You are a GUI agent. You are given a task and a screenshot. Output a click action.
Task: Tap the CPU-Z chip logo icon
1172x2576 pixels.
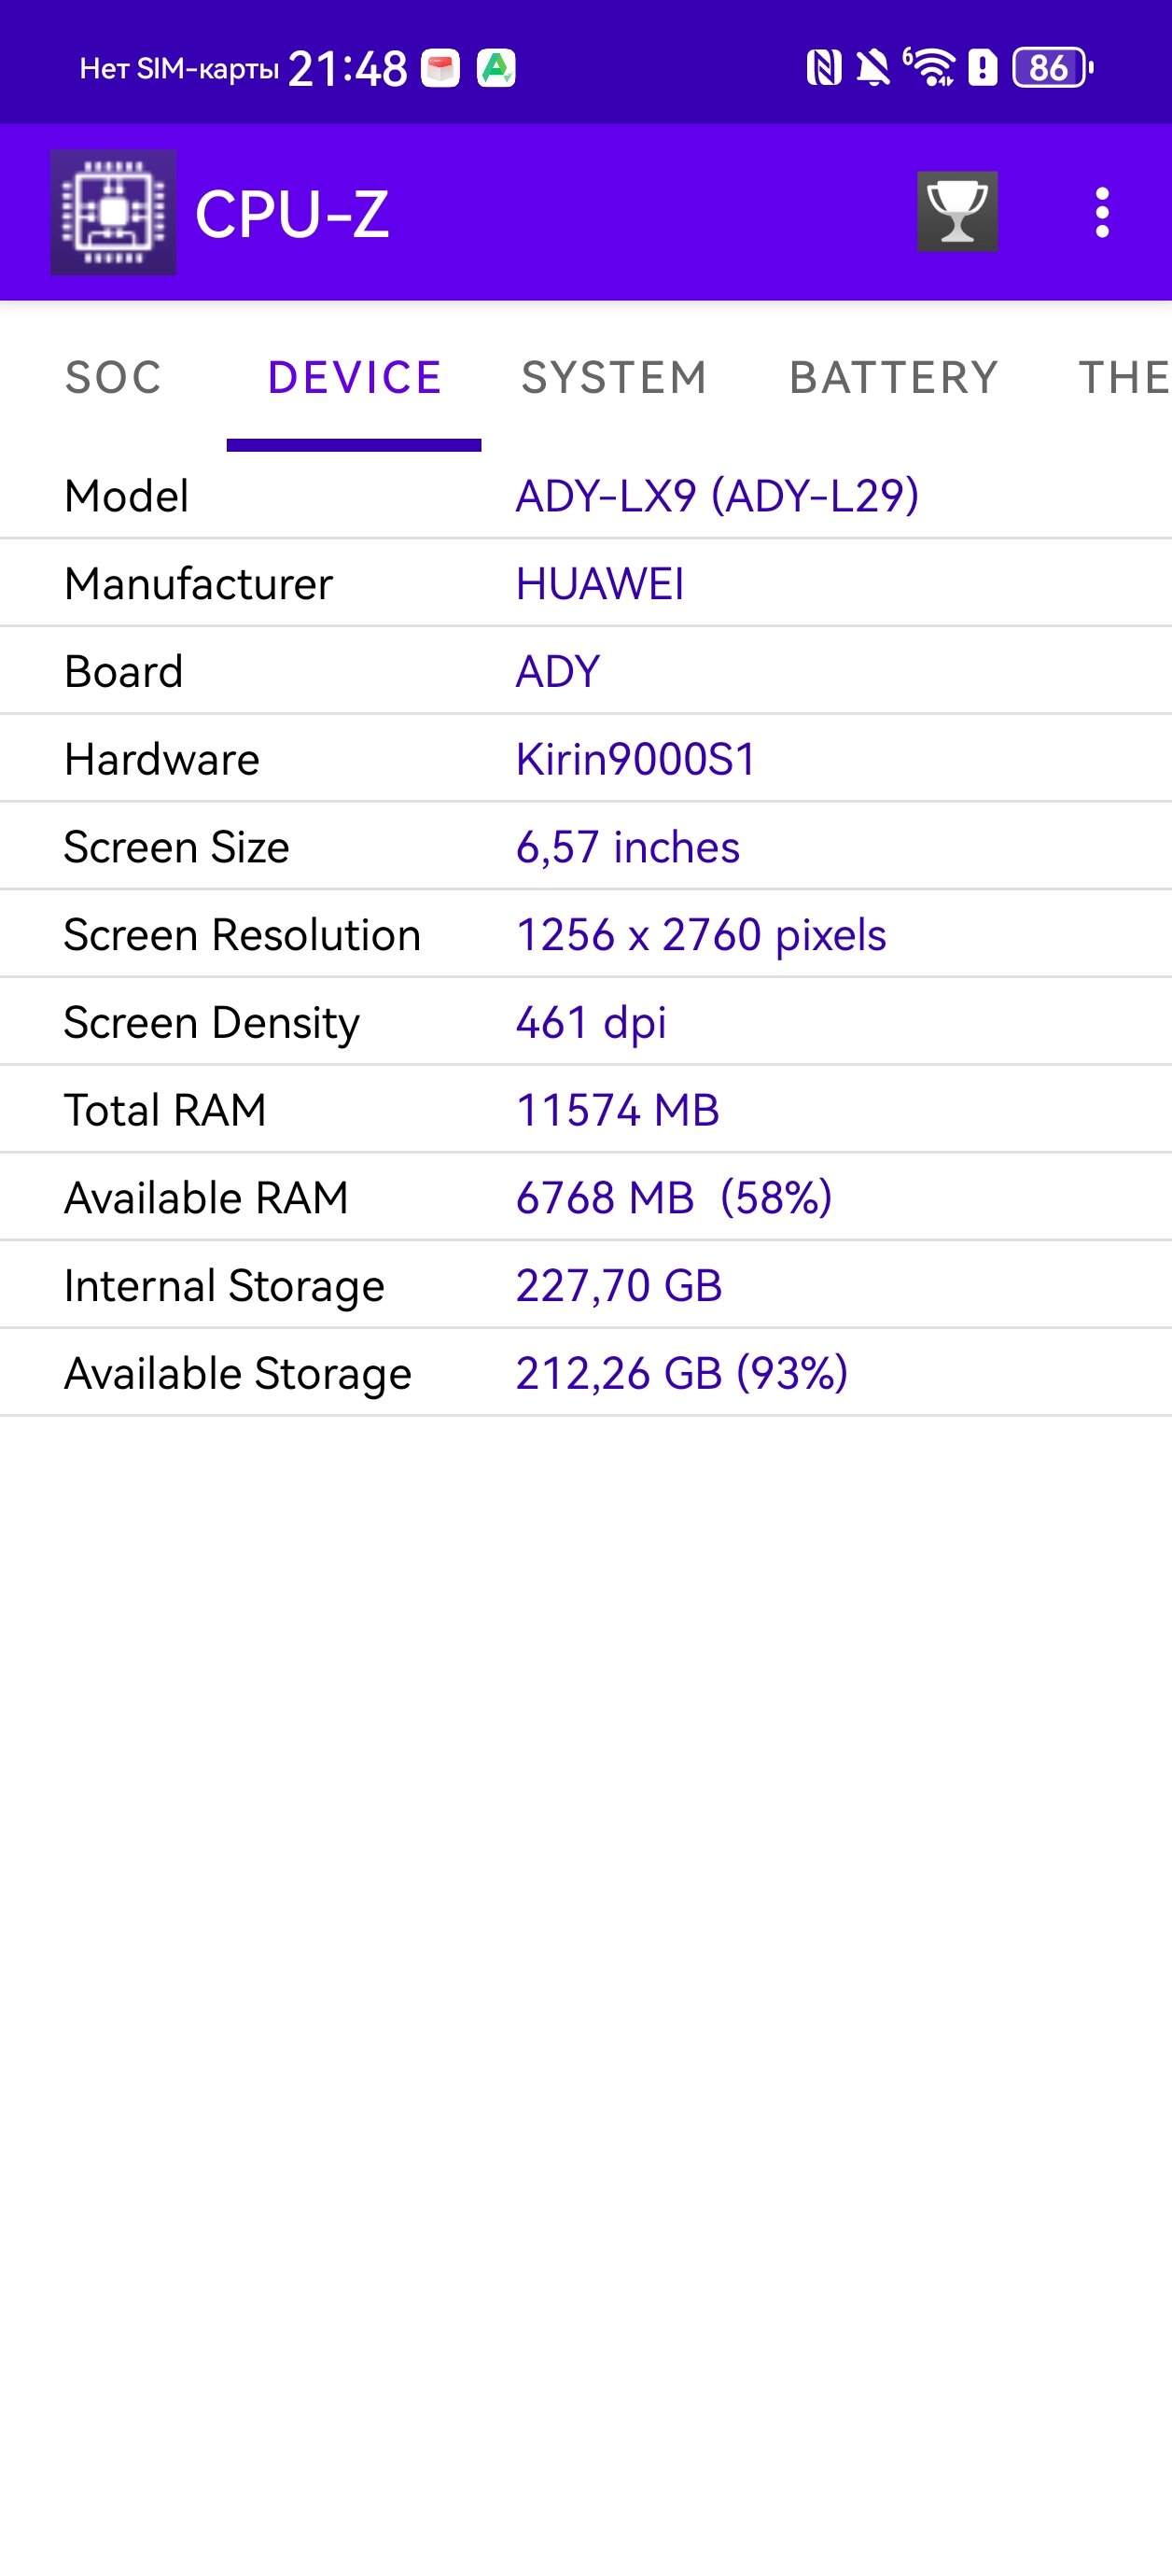113,212
